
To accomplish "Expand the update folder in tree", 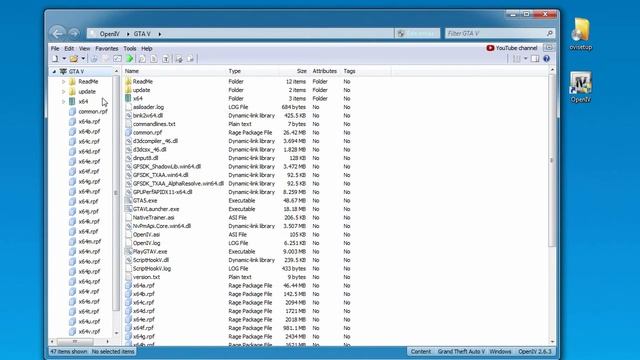I will coord(64,91).
